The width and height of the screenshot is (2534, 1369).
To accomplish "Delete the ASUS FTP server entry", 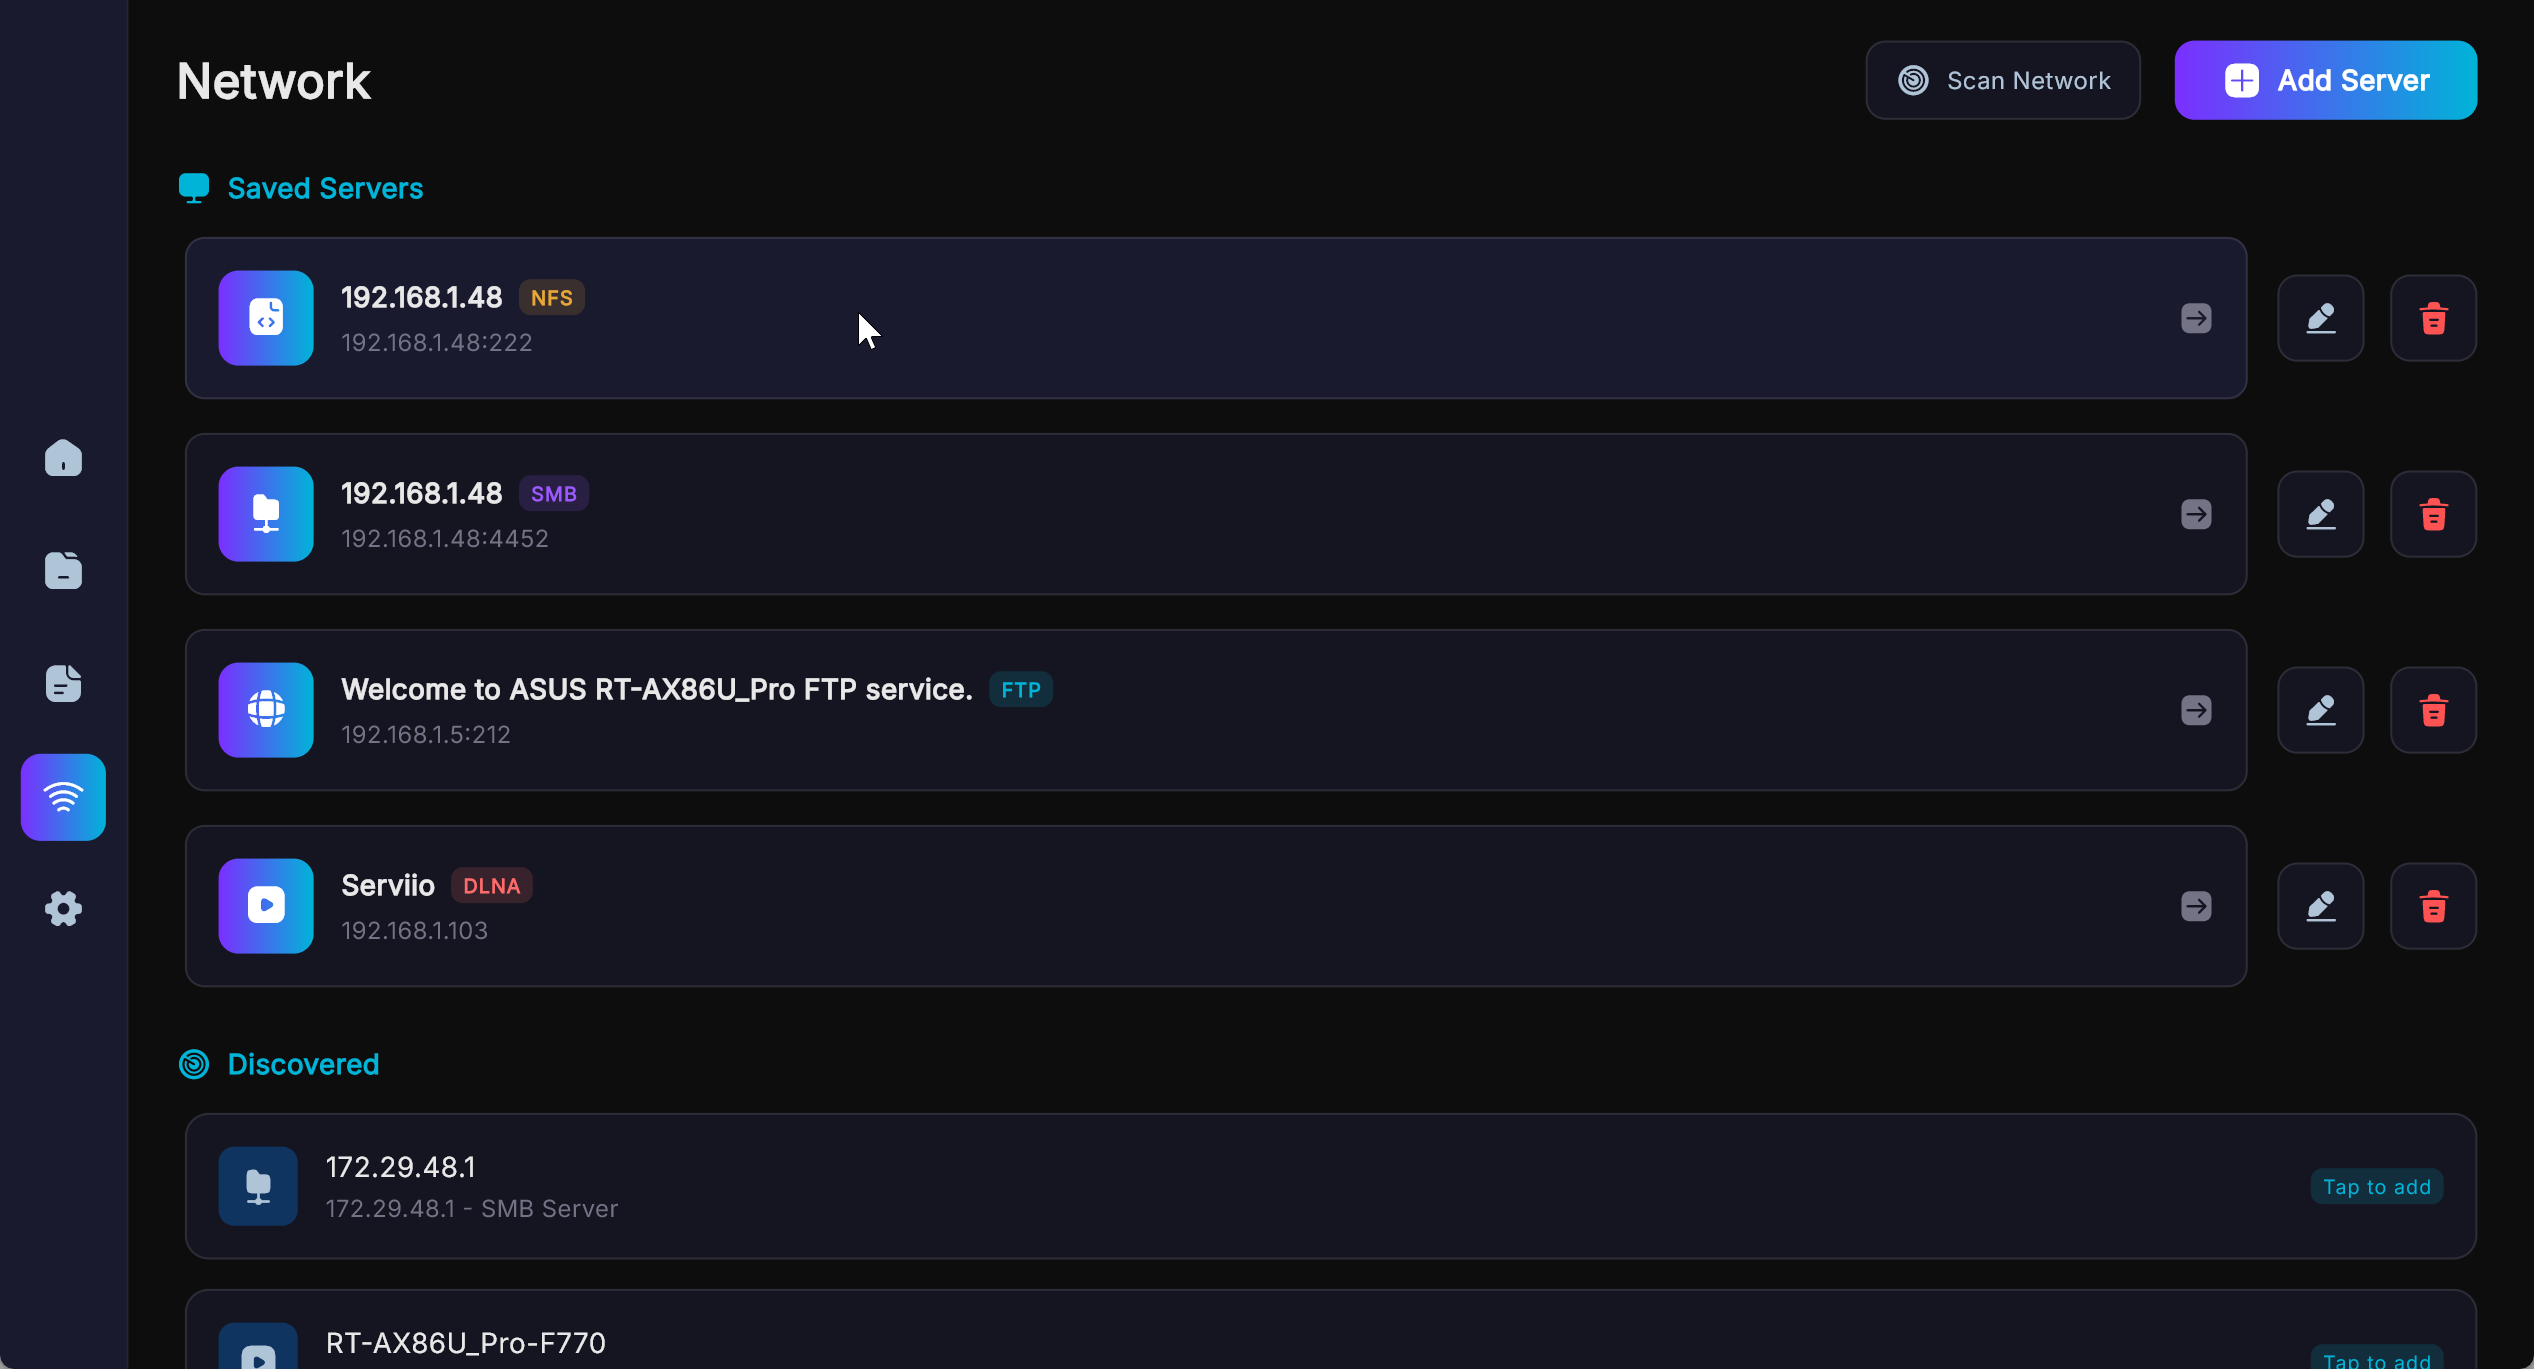I will coord(2433,710).
